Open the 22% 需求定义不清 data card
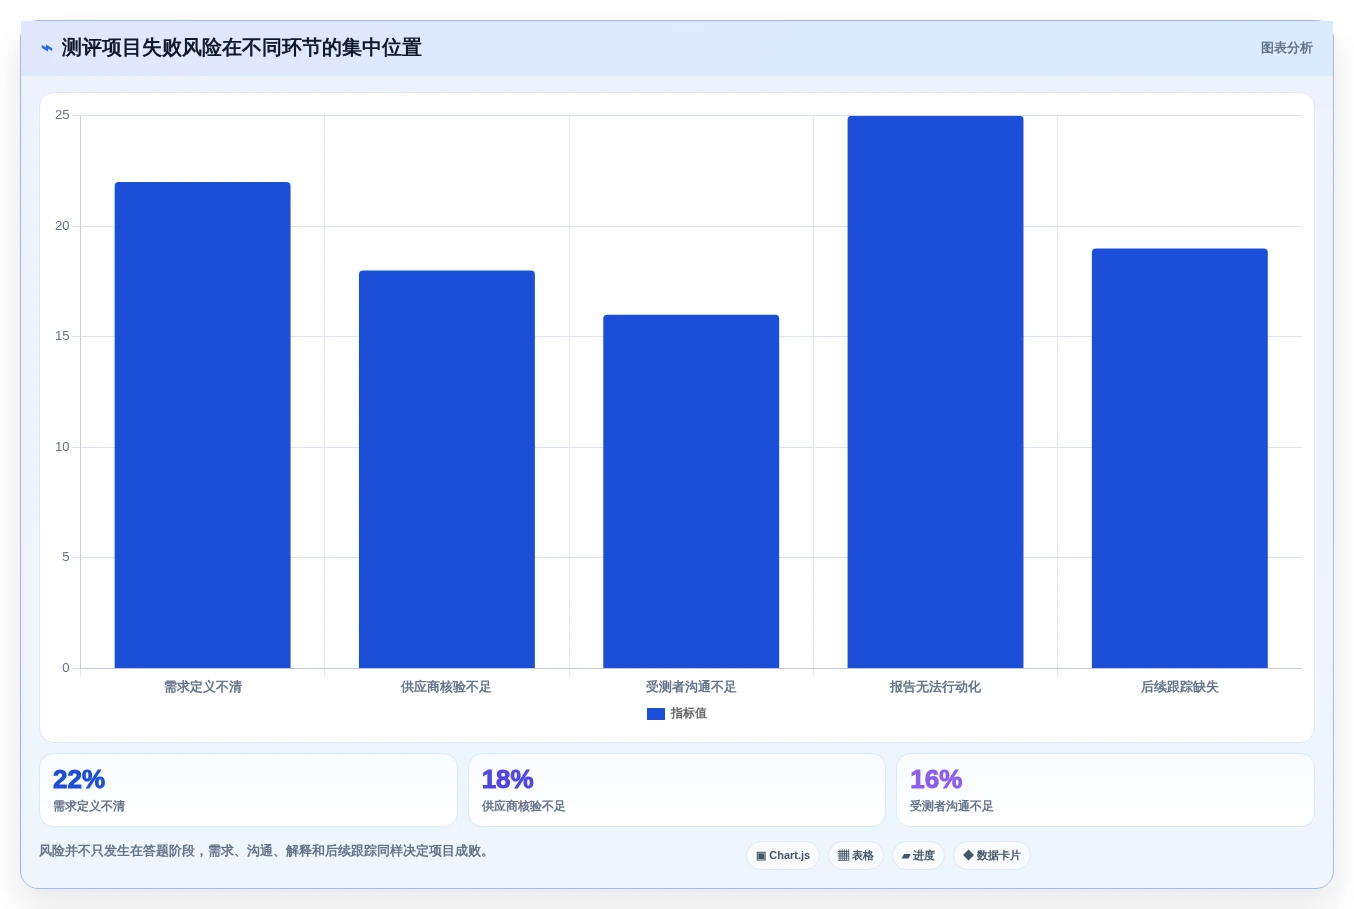Screen dimensions: 1354x909 [248, 790]
